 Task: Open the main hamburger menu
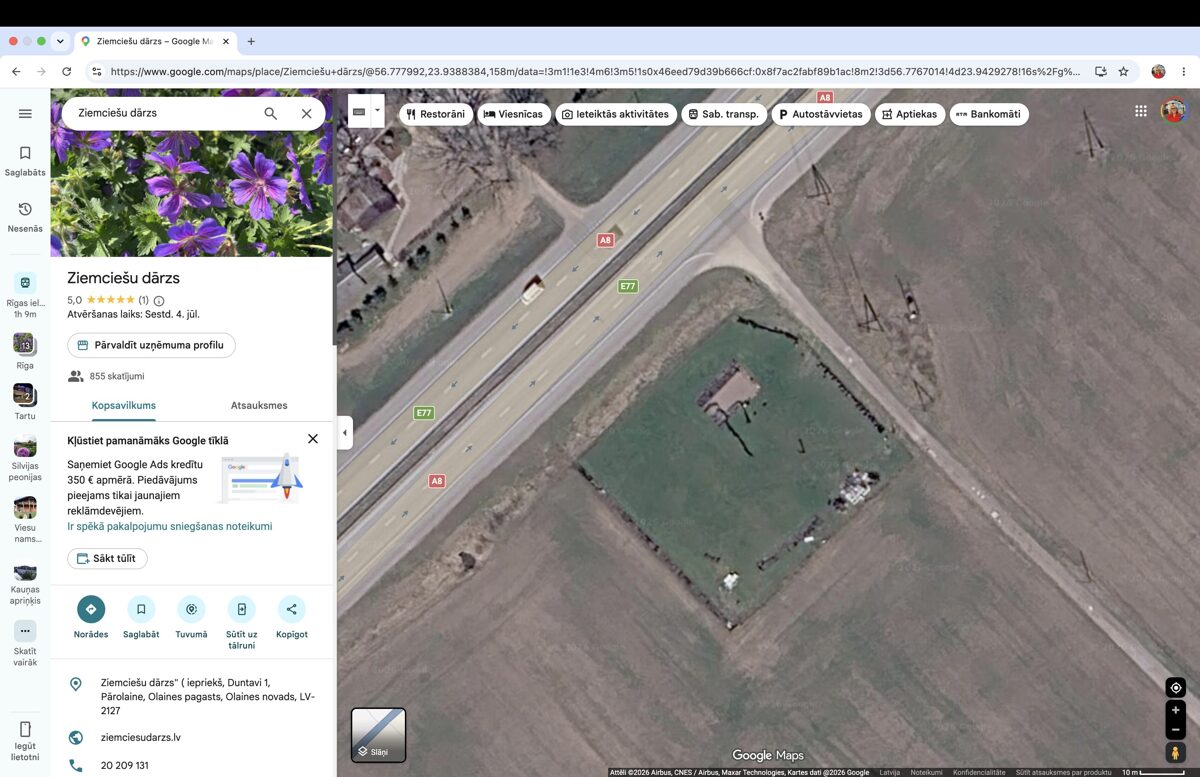pyautogui.click(x=25, y=114)
